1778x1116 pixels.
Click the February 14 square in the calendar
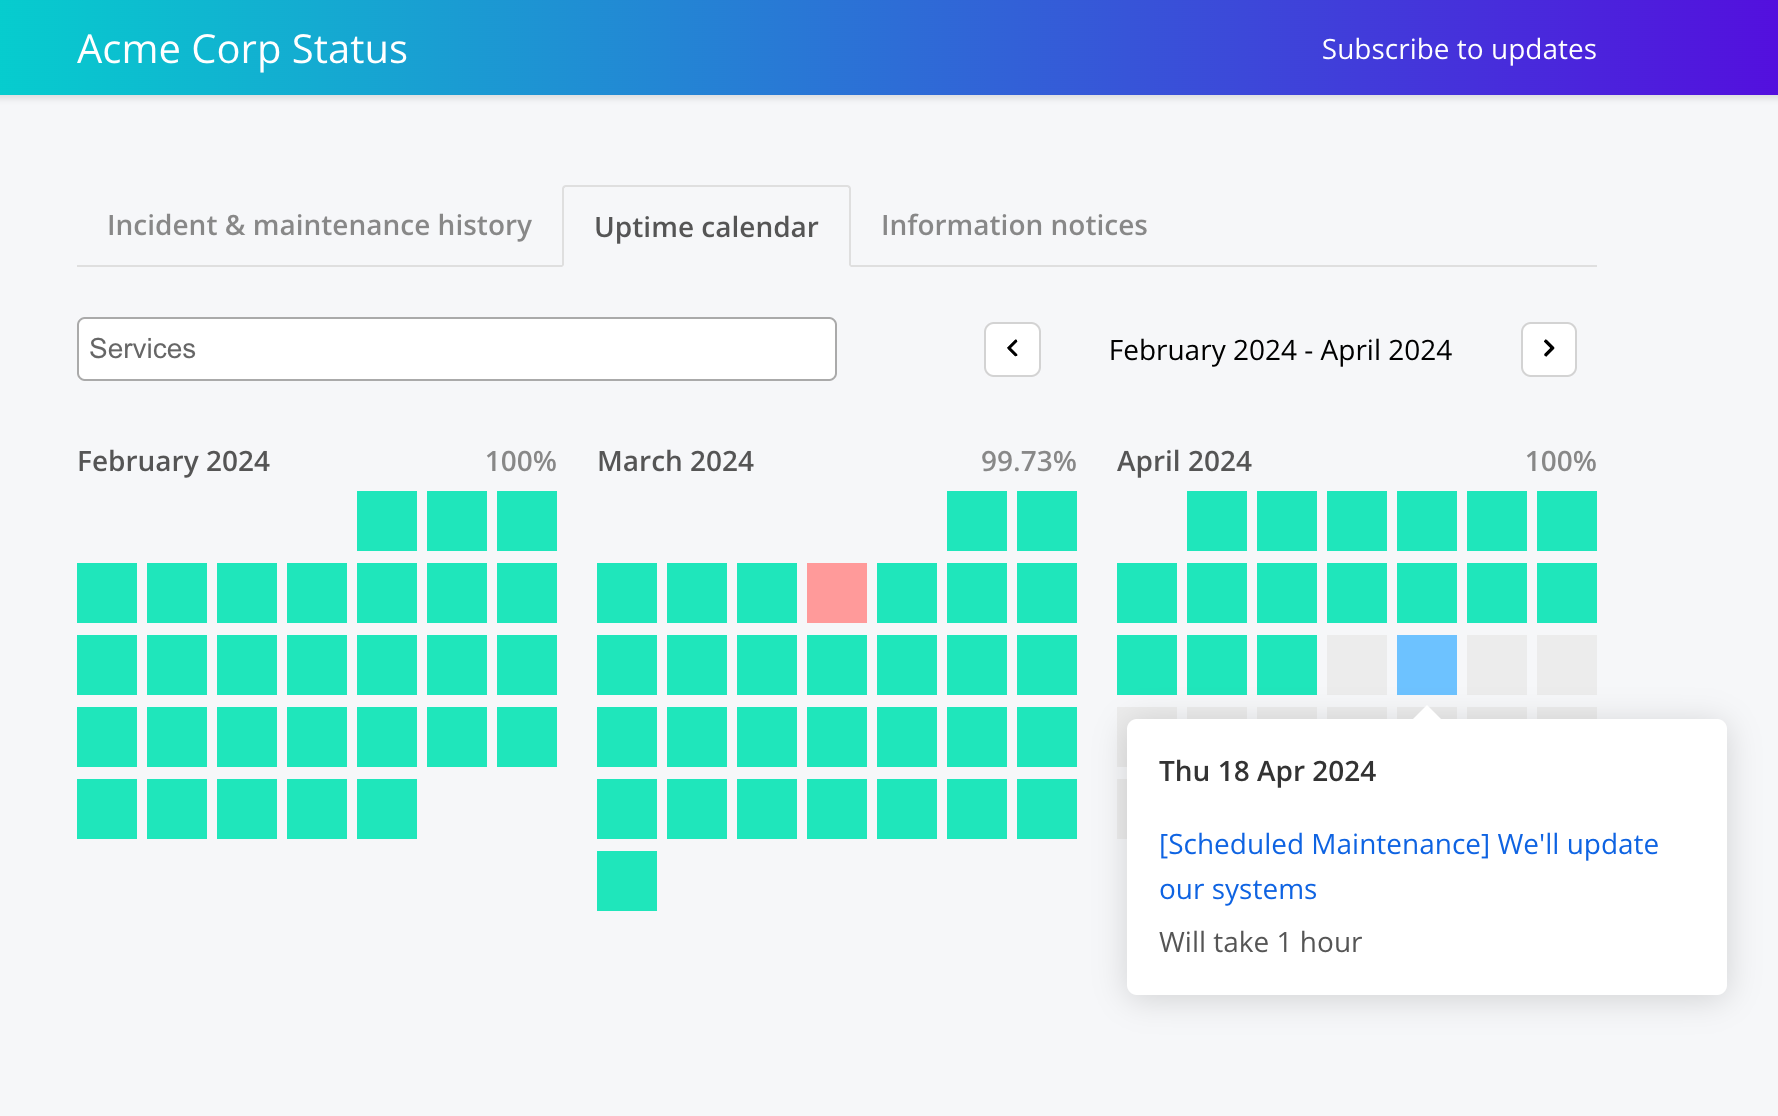[317, 665]
